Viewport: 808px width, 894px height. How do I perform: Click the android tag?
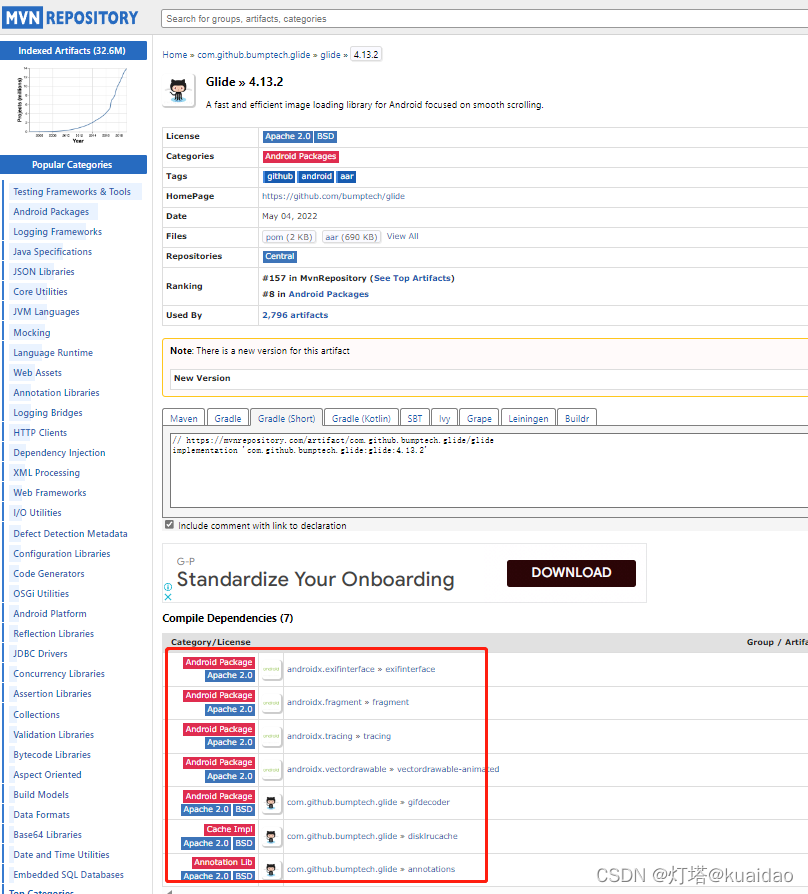tap(316, 176)
